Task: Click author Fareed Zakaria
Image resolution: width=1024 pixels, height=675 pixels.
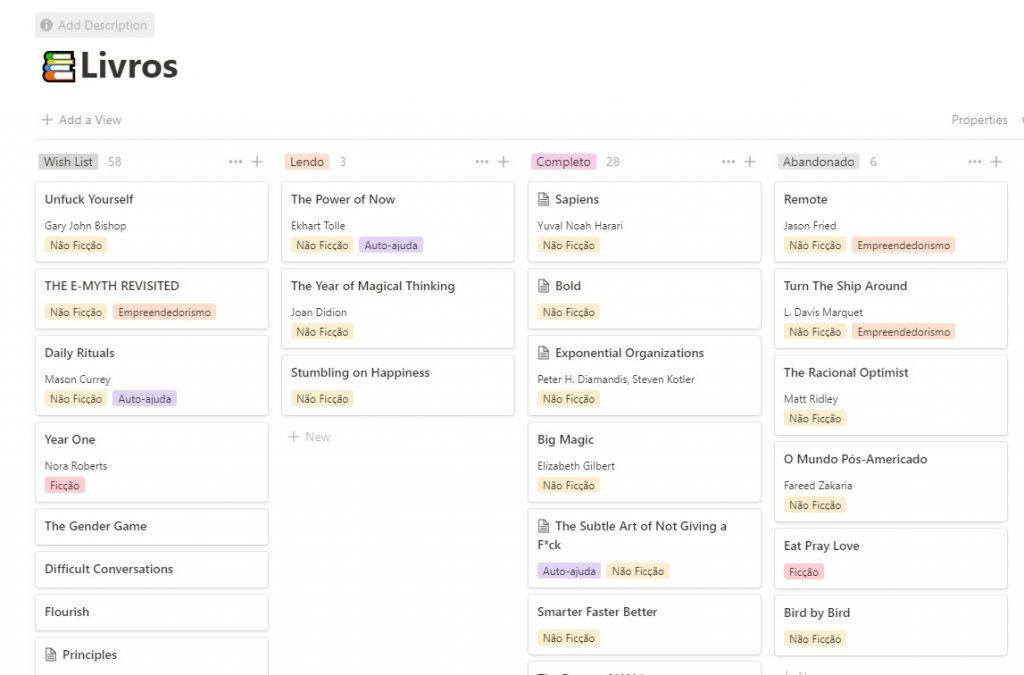Action: point(818,486)
